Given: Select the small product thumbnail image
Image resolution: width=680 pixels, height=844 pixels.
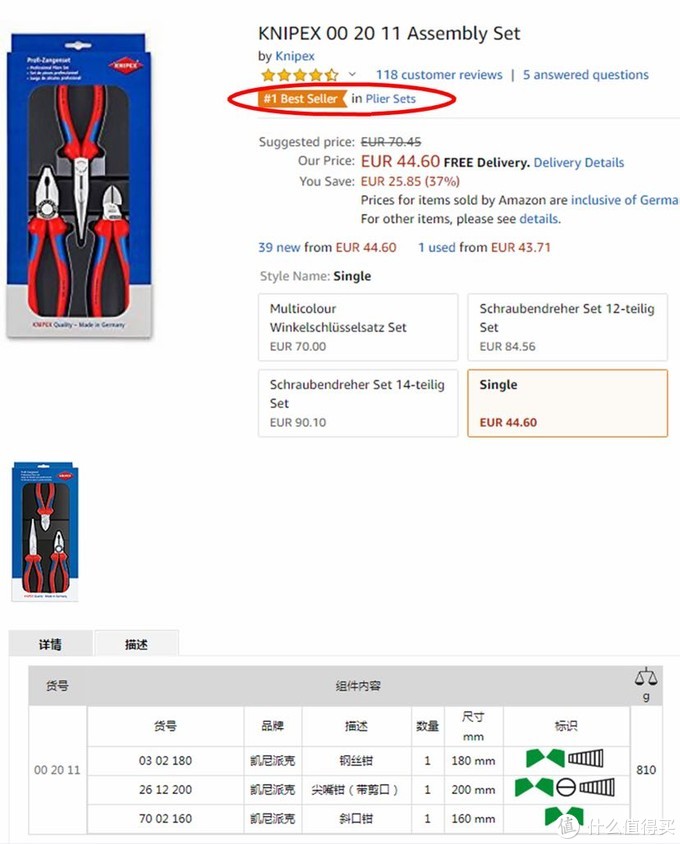Looking at the screenshot, I should coord(45,531).
